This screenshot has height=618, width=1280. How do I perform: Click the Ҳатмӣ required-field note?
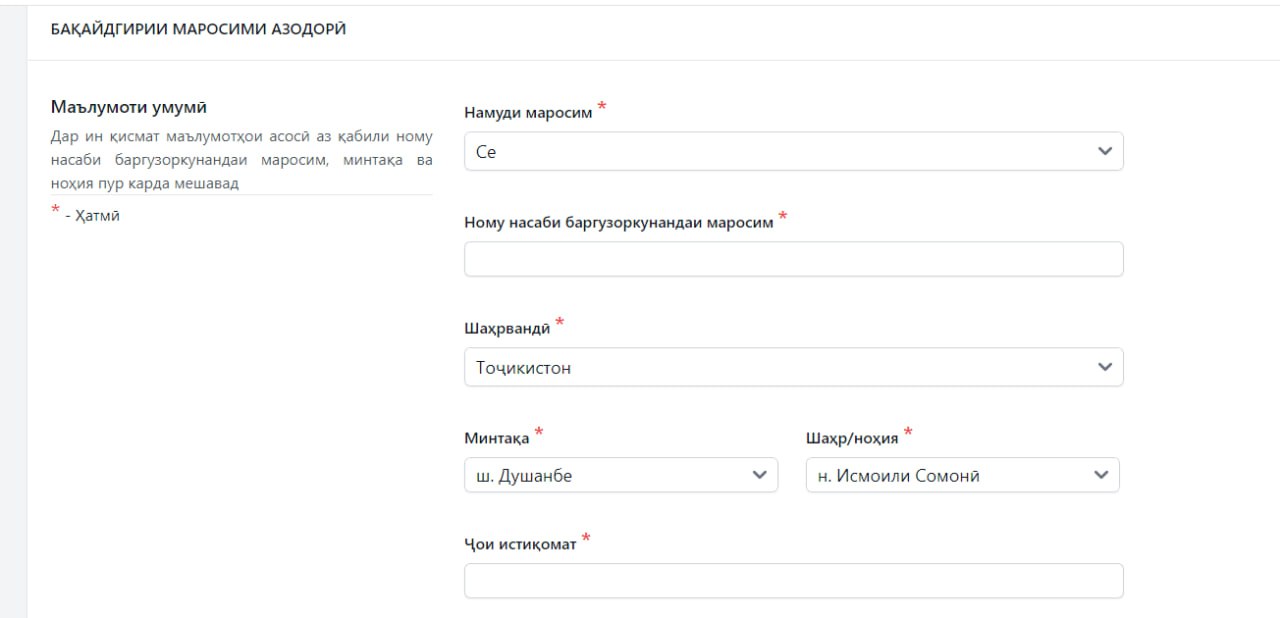92,215
